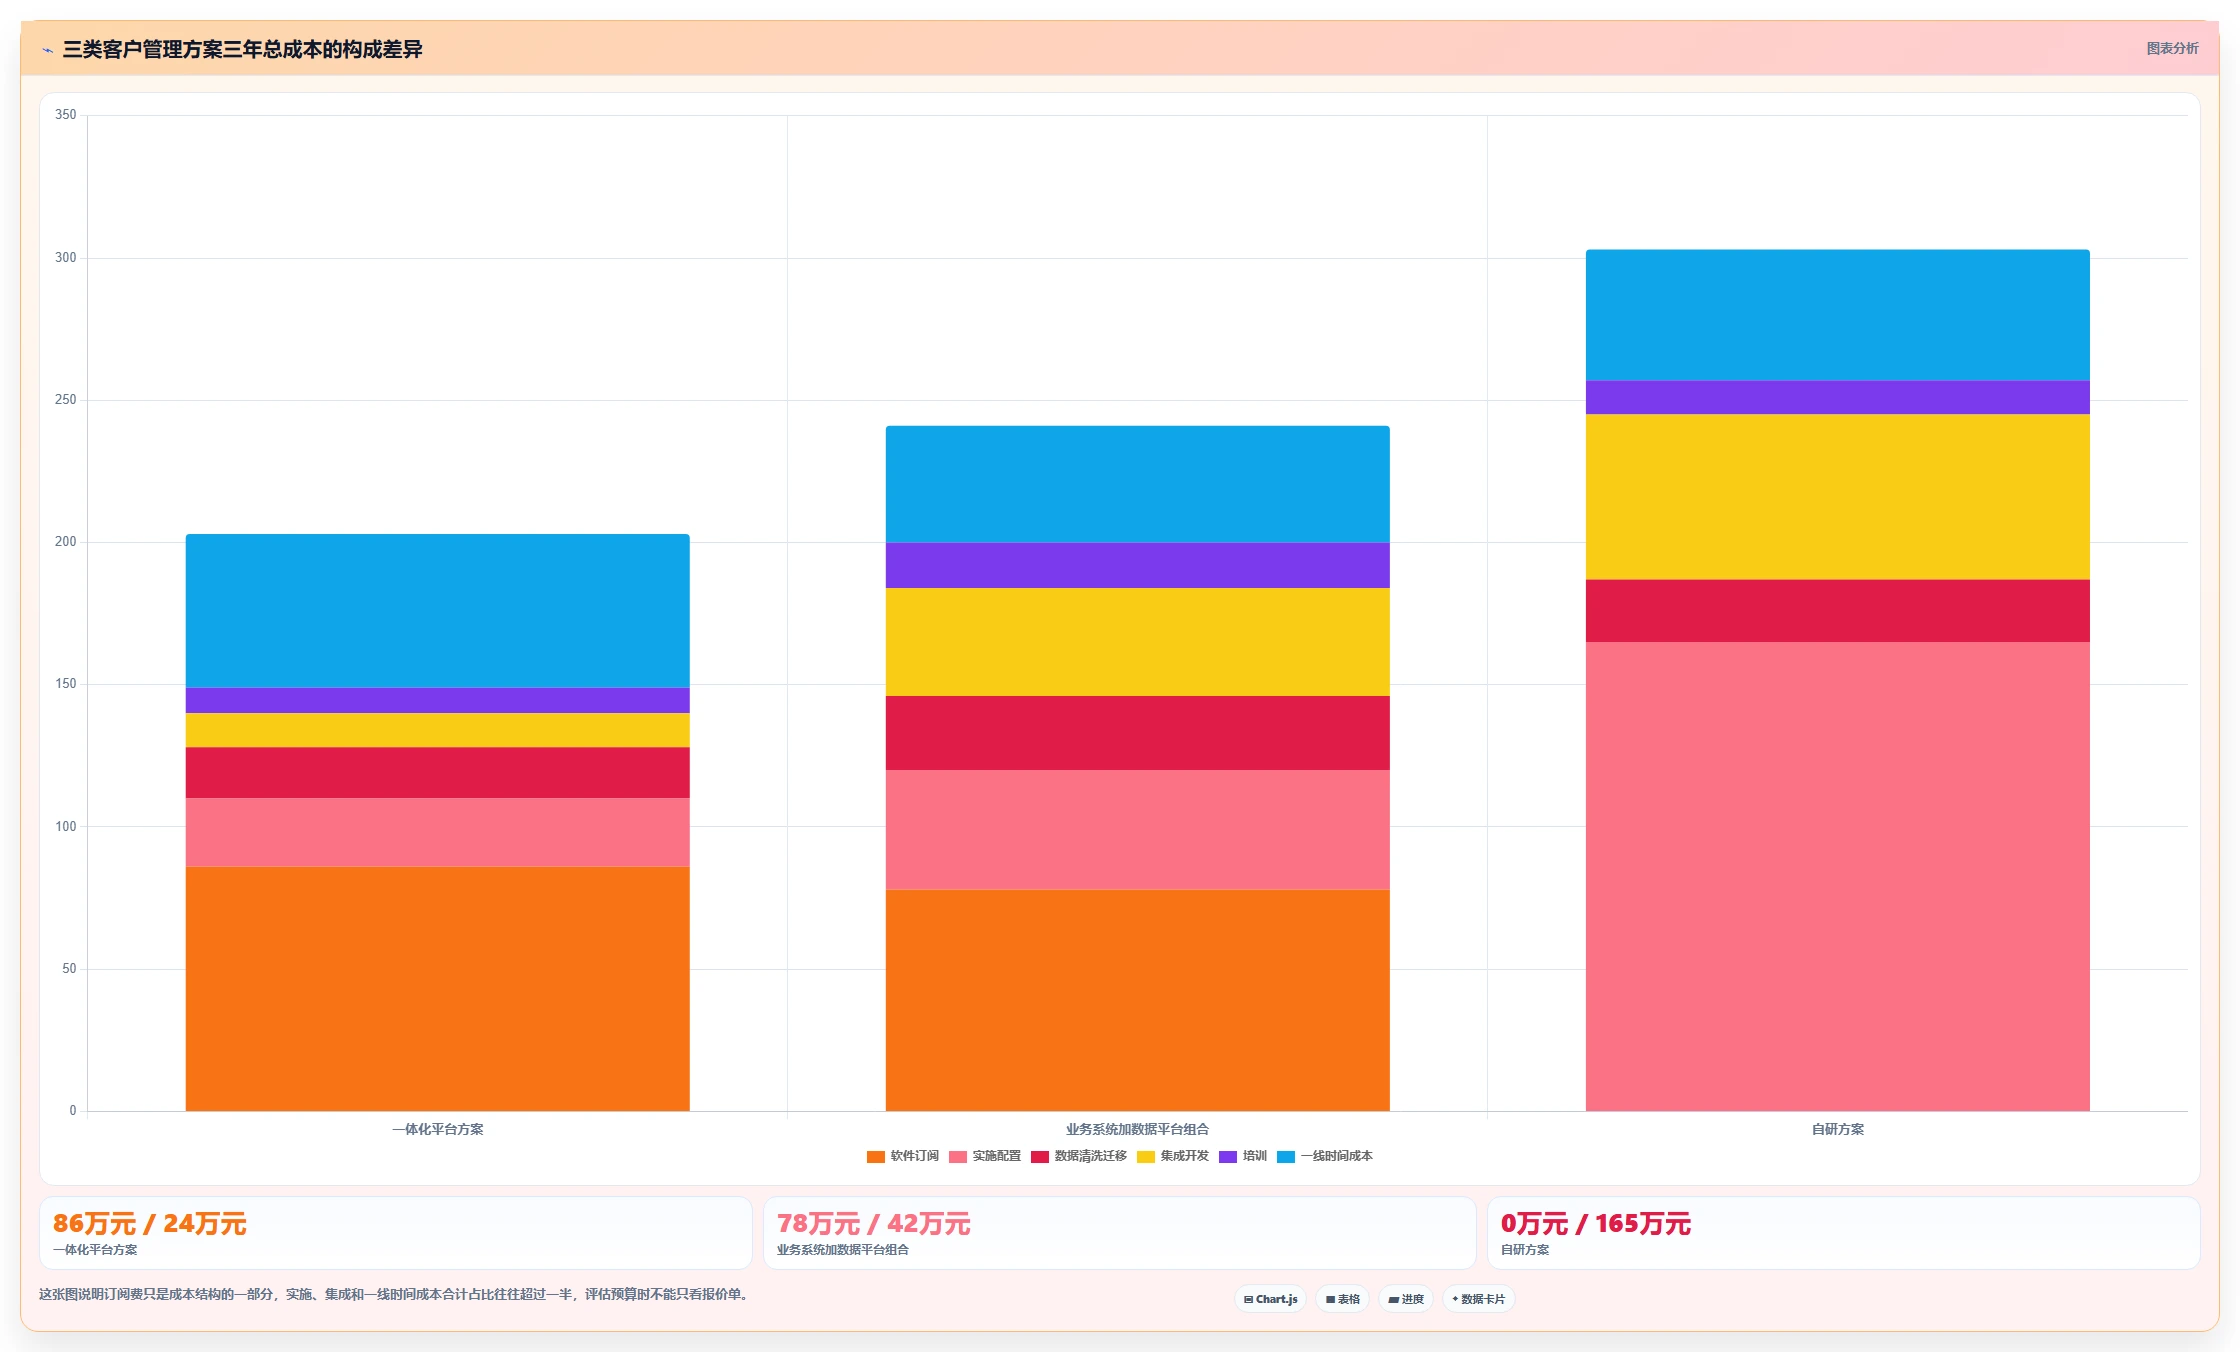Click the 进度 tag button
The height and width of the screenshot is (1352, 2240).
pos(1405,1299)
